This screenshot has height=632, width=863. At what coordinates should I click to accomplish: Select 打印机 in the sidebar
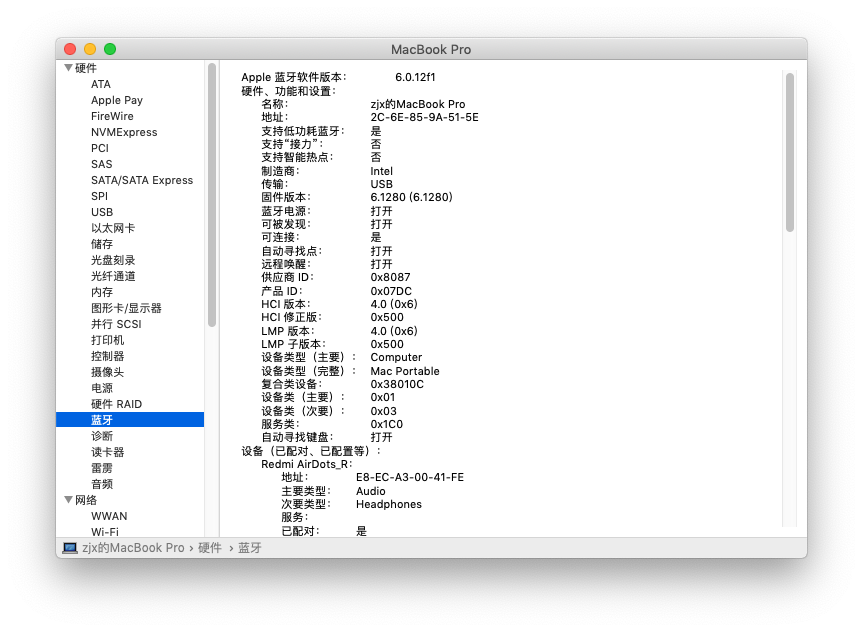[x=107, y=340]
